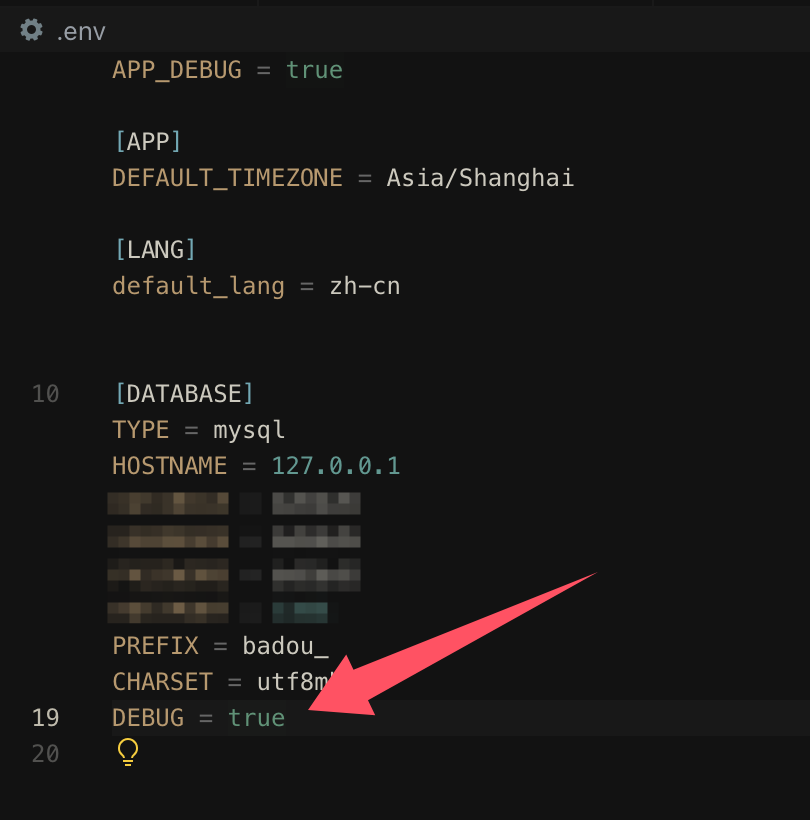Click the [LANG] section header
The height and width of the screenshot is (820, 810).
coord(155,249)
